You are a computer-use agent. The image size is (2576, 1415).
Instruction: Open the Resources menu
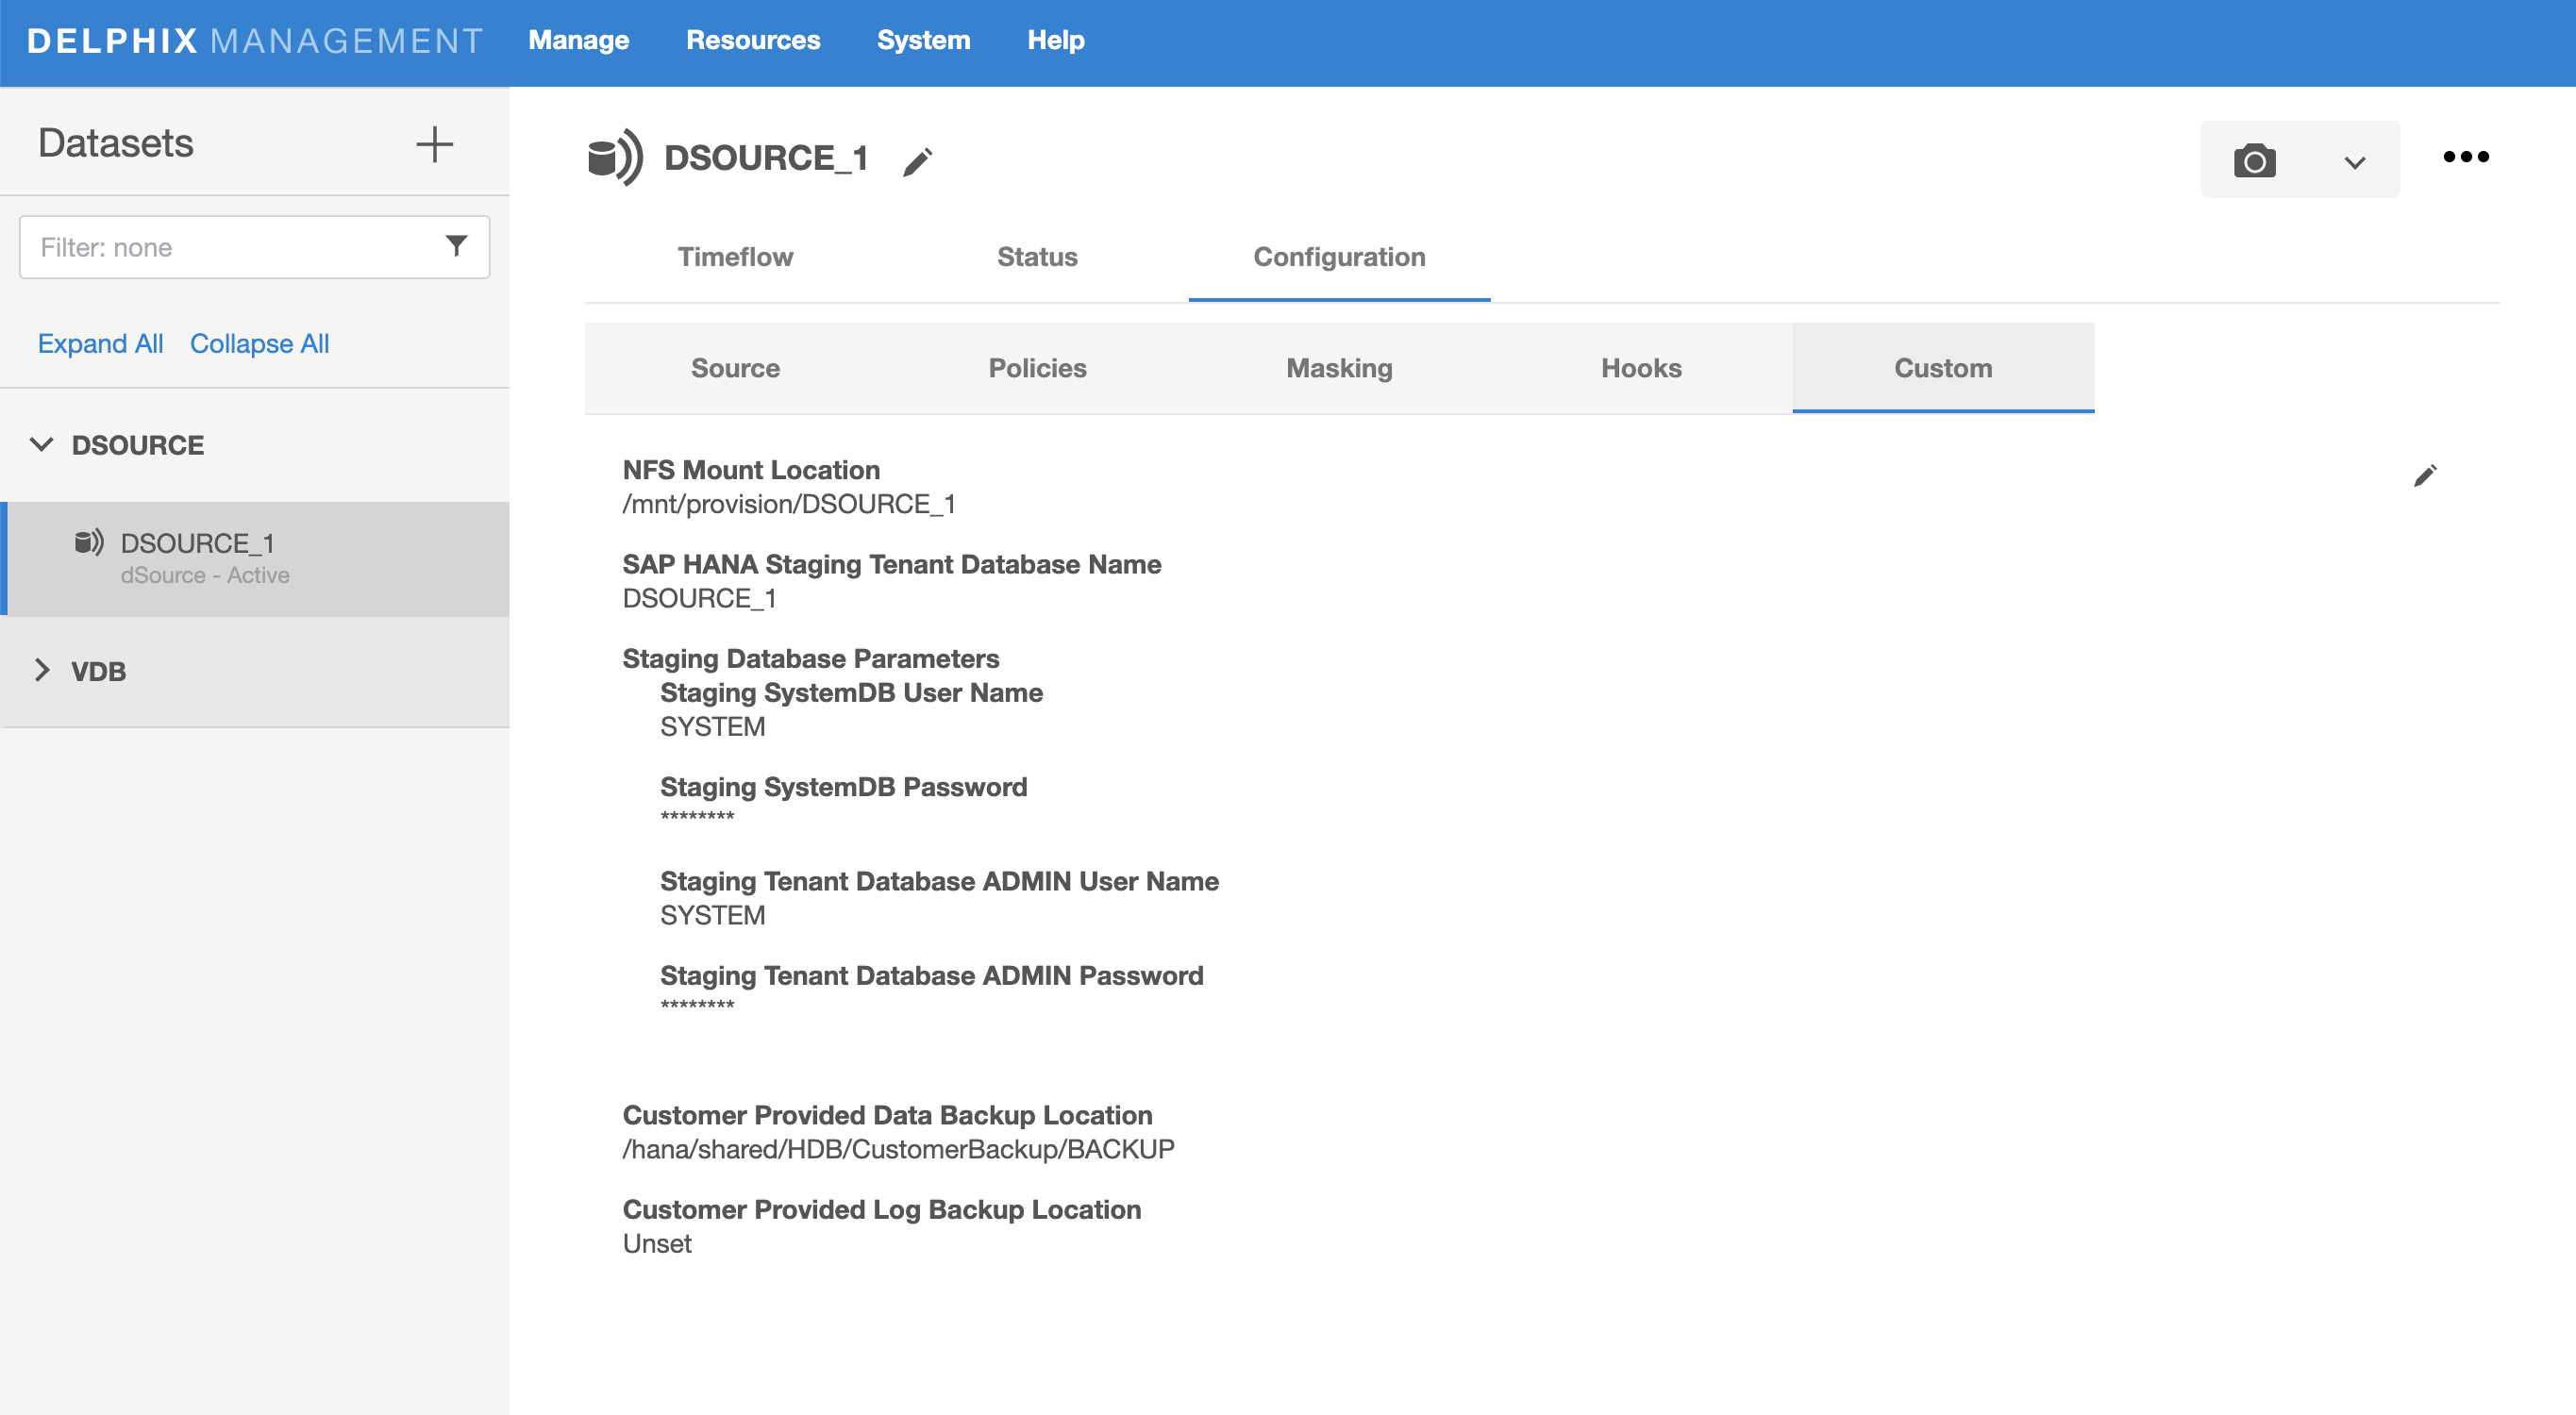tap(752, 40)
